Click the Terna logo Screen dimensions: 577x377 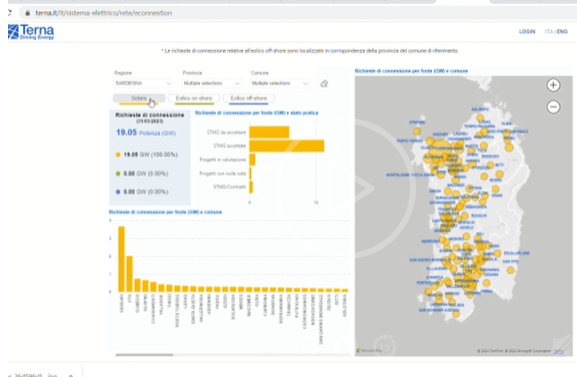click(x=31, y=32)
